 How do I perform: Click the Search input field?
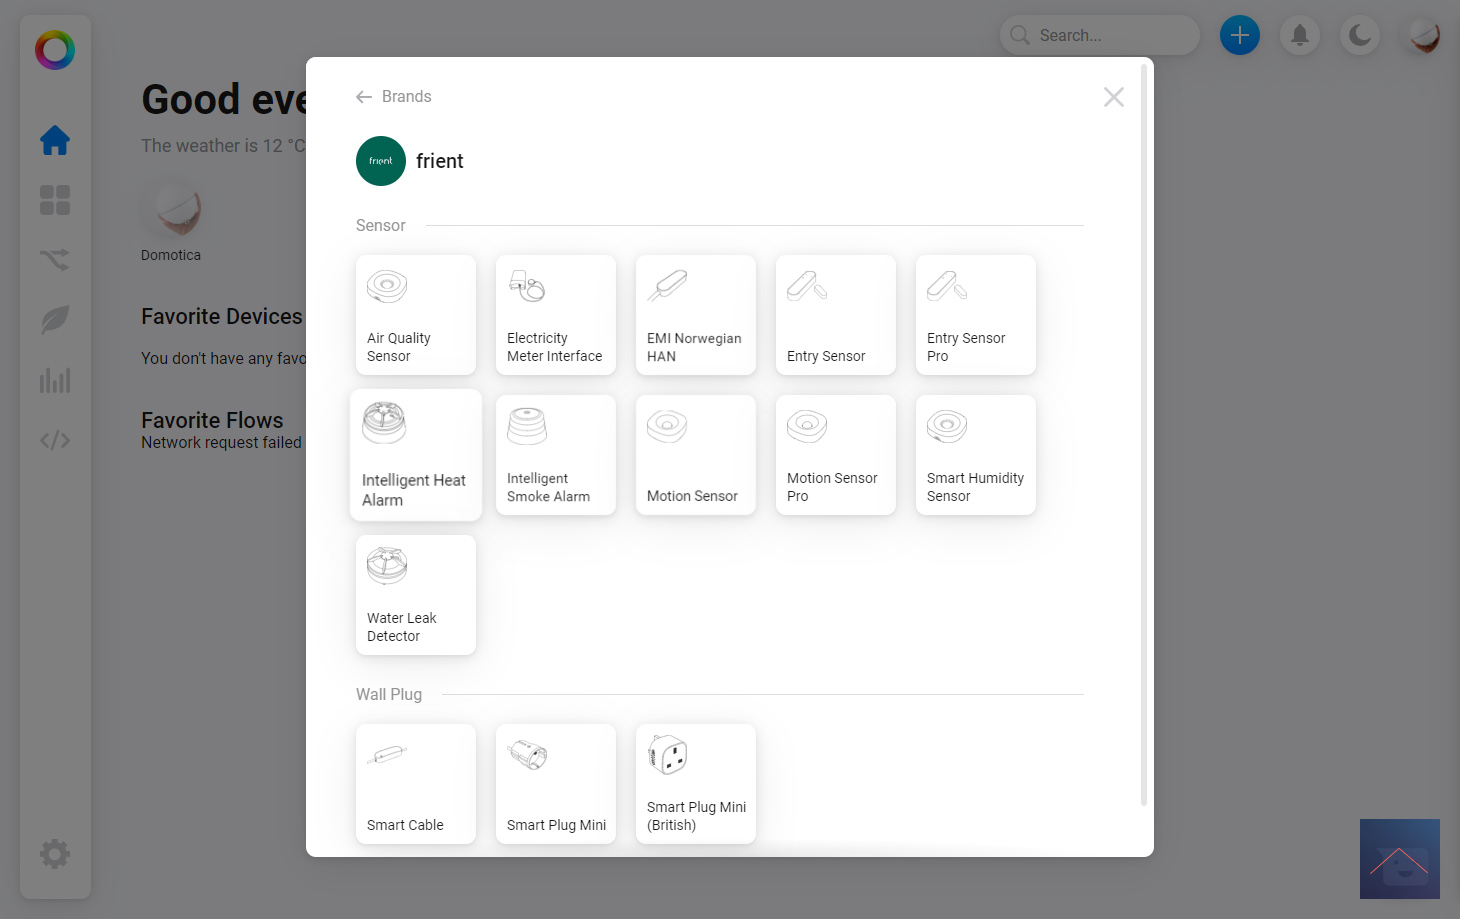(x=1100, y=35)
